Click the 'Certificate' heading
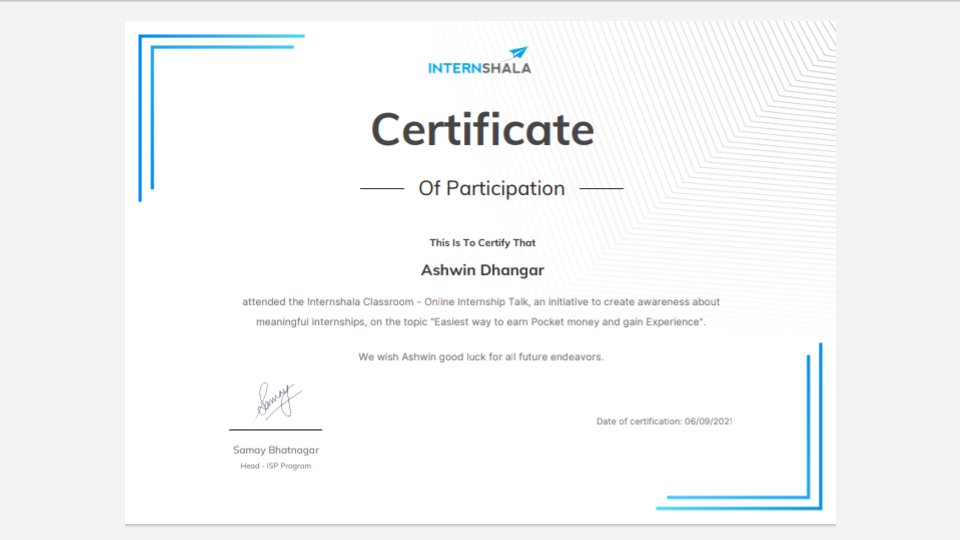Screen dimensions: 960x540 (x=482, y=130)
